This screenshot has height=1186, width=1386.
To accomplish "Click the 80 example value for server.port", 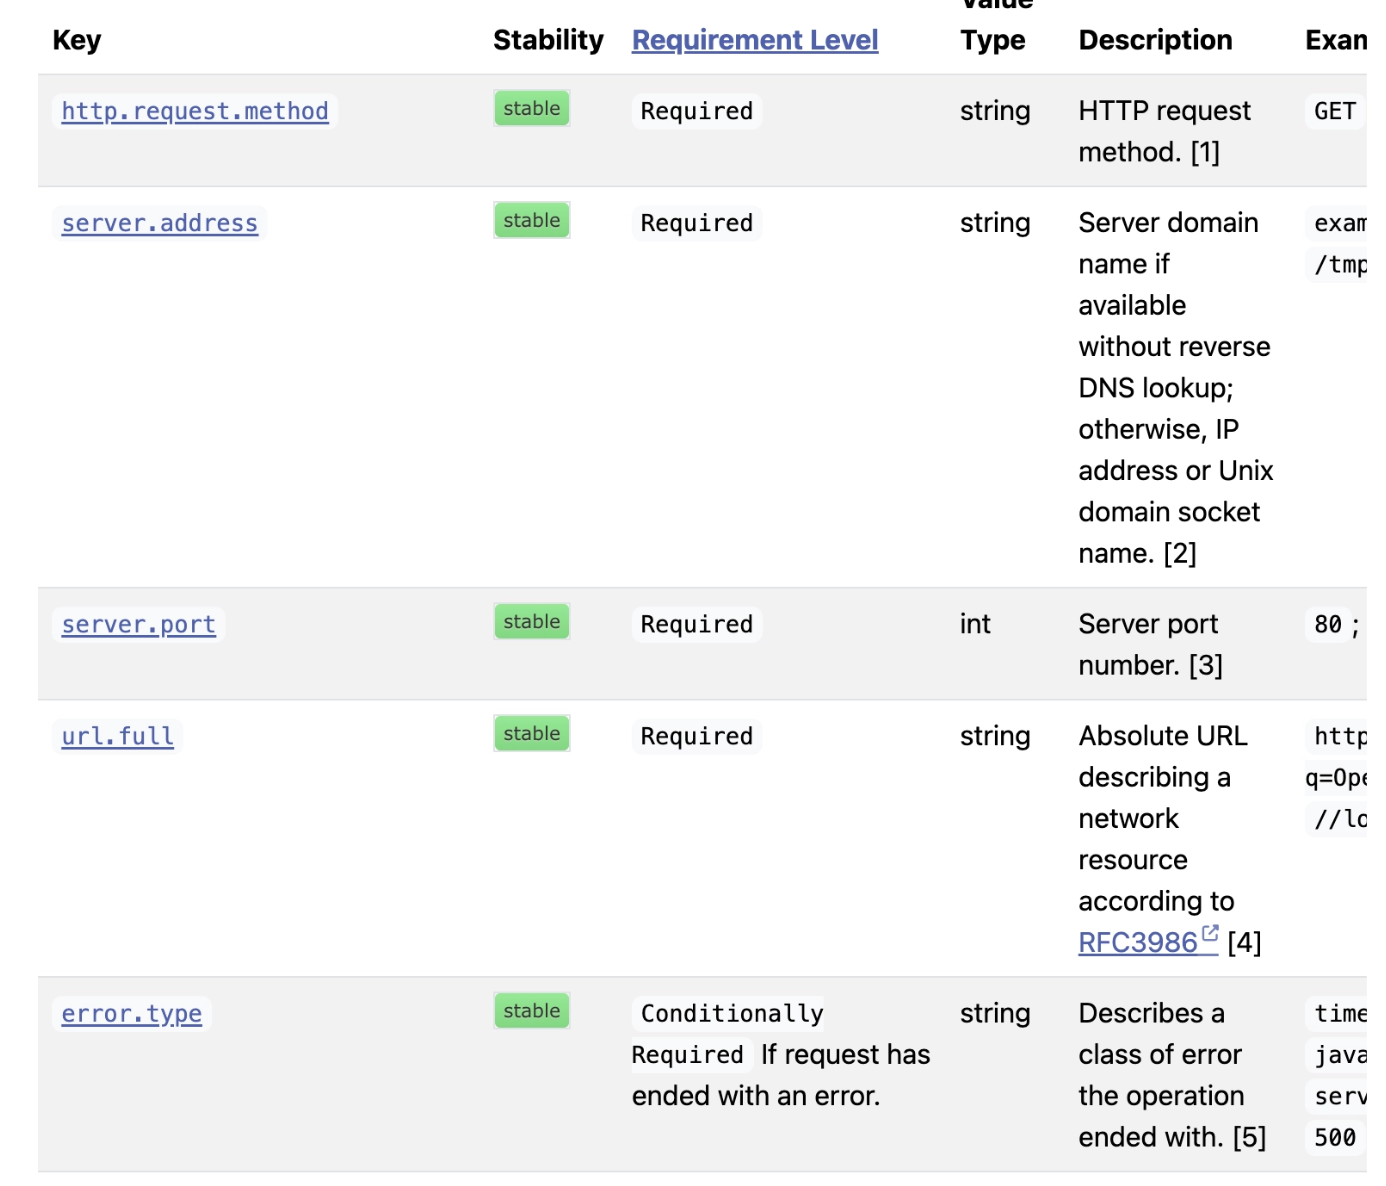I will coord(1328,624).
